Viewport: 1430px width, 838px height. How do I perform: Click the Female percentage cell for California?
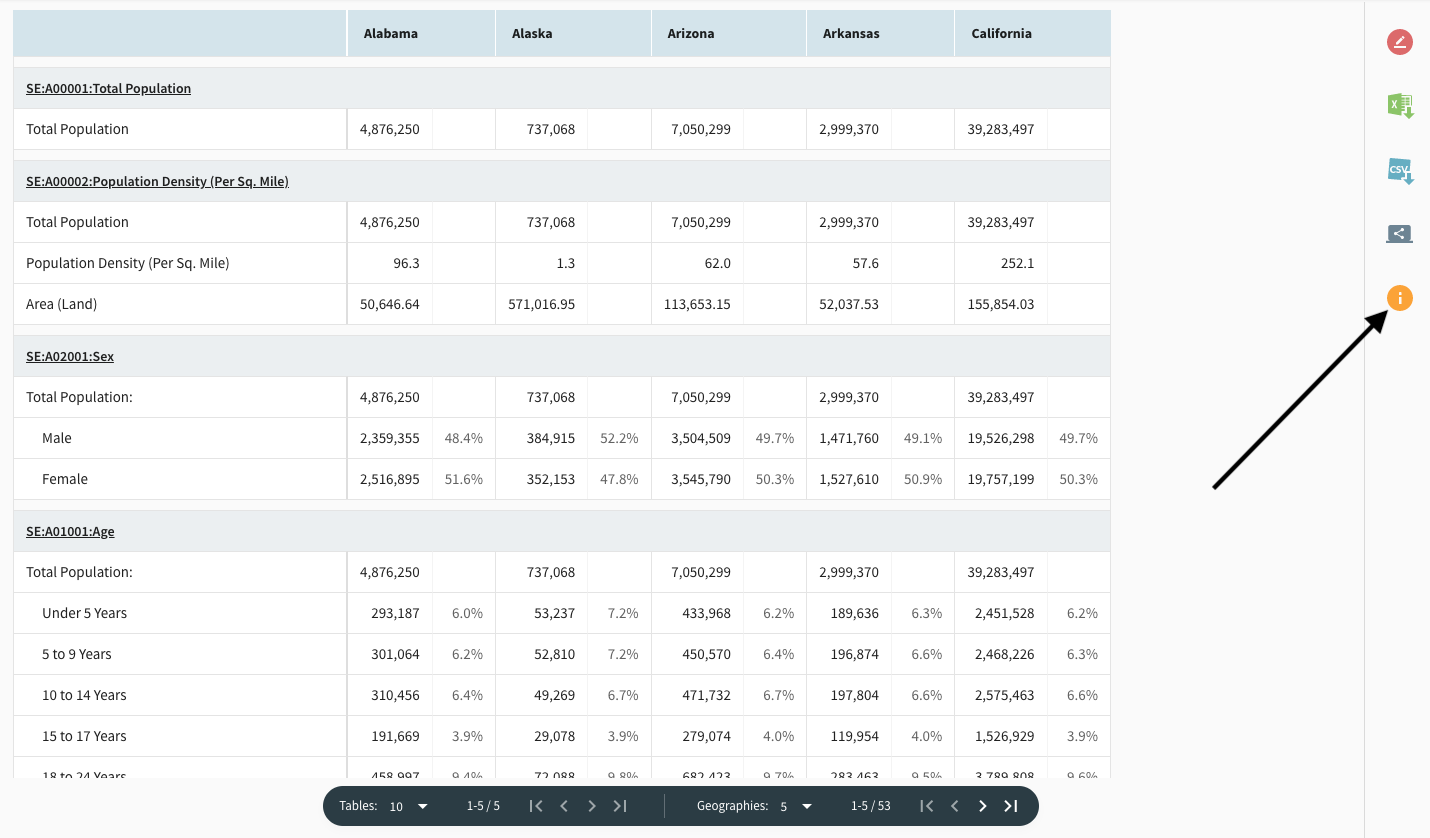point(1077,479)
